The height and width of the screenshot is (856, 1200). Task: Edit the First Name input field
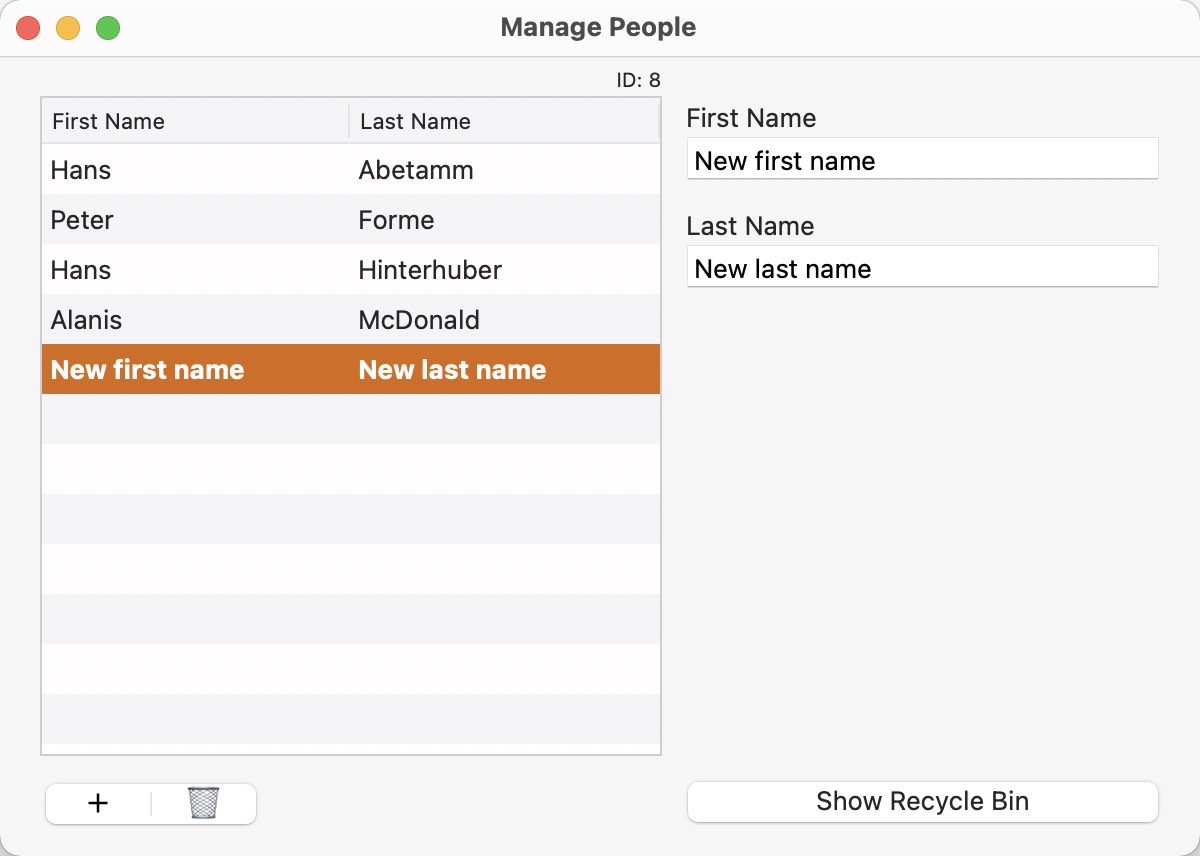coord(922,160)
